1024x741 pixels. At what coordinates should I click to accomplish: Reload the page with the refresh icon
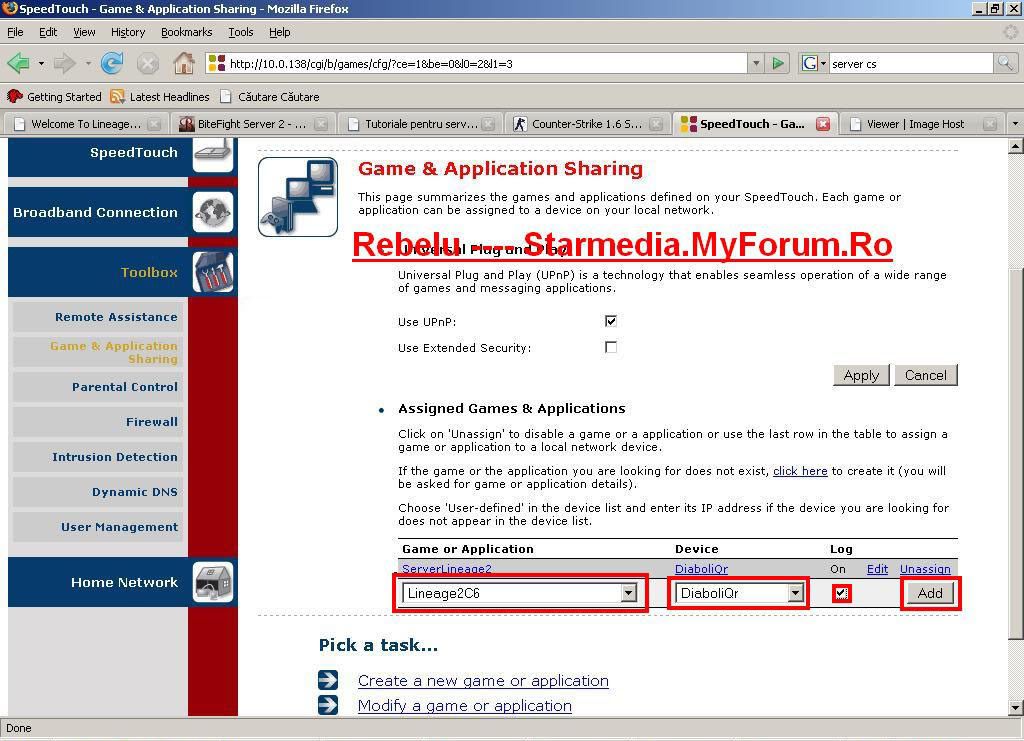point(112,63)
